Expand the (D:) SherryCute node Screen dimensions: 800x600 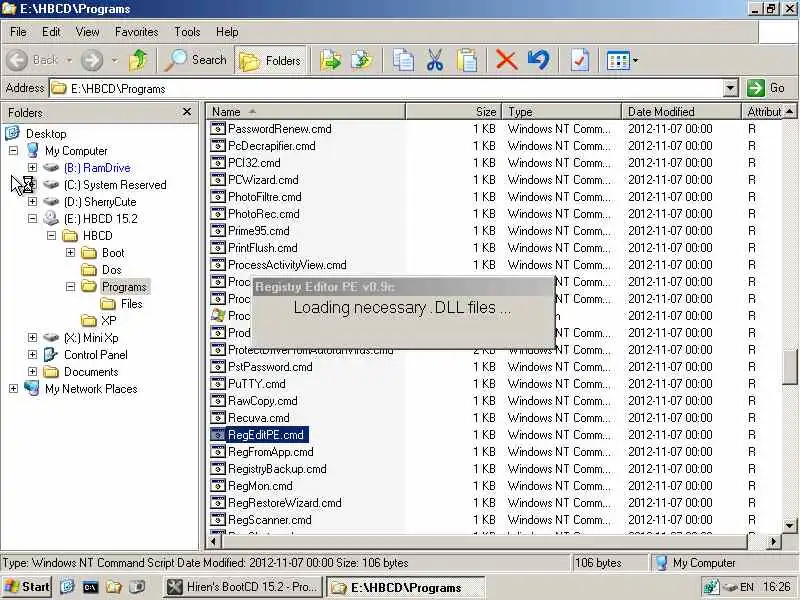pos(32,202)
